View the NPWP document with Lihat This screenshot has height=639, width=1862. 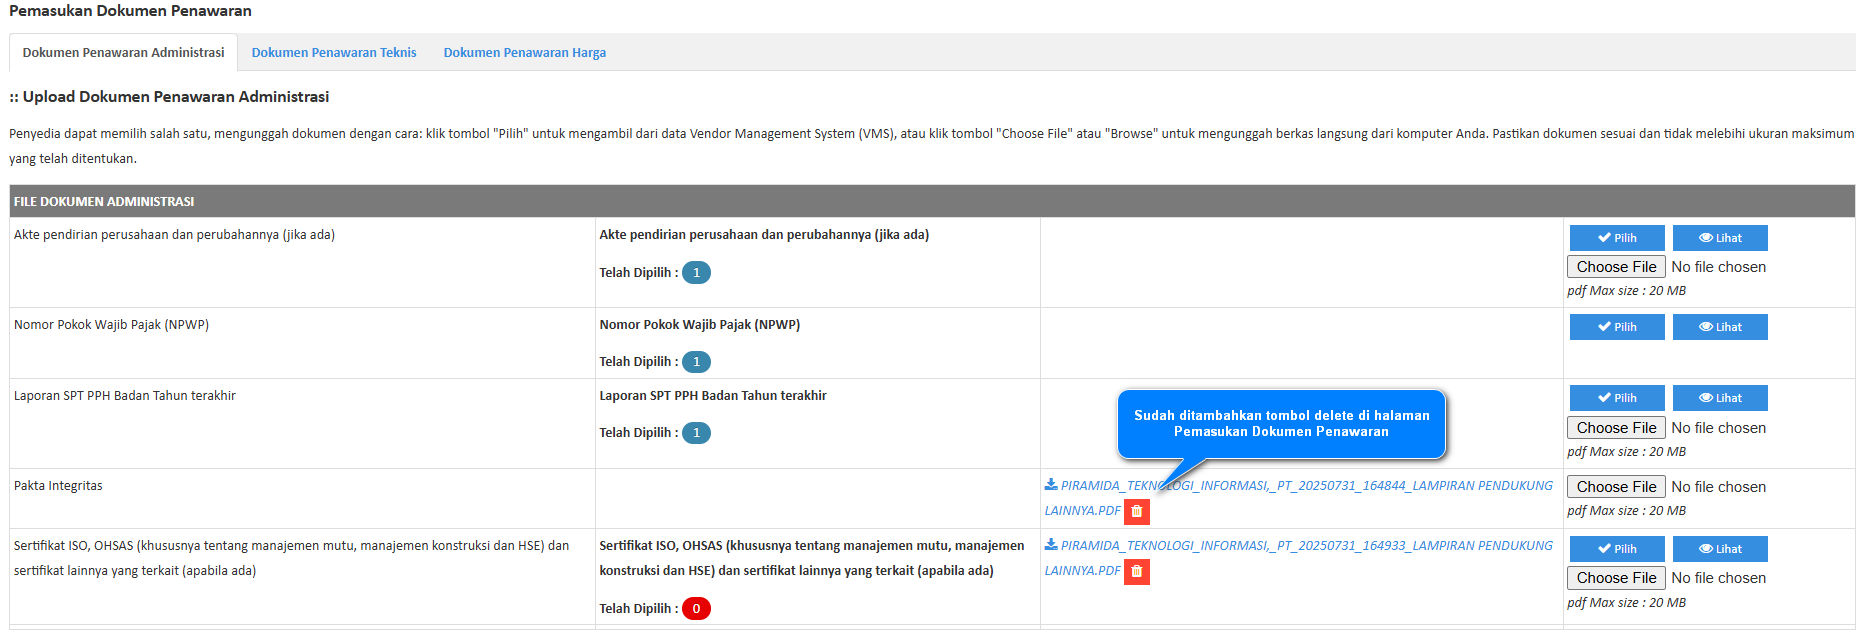coord(1719,327)
